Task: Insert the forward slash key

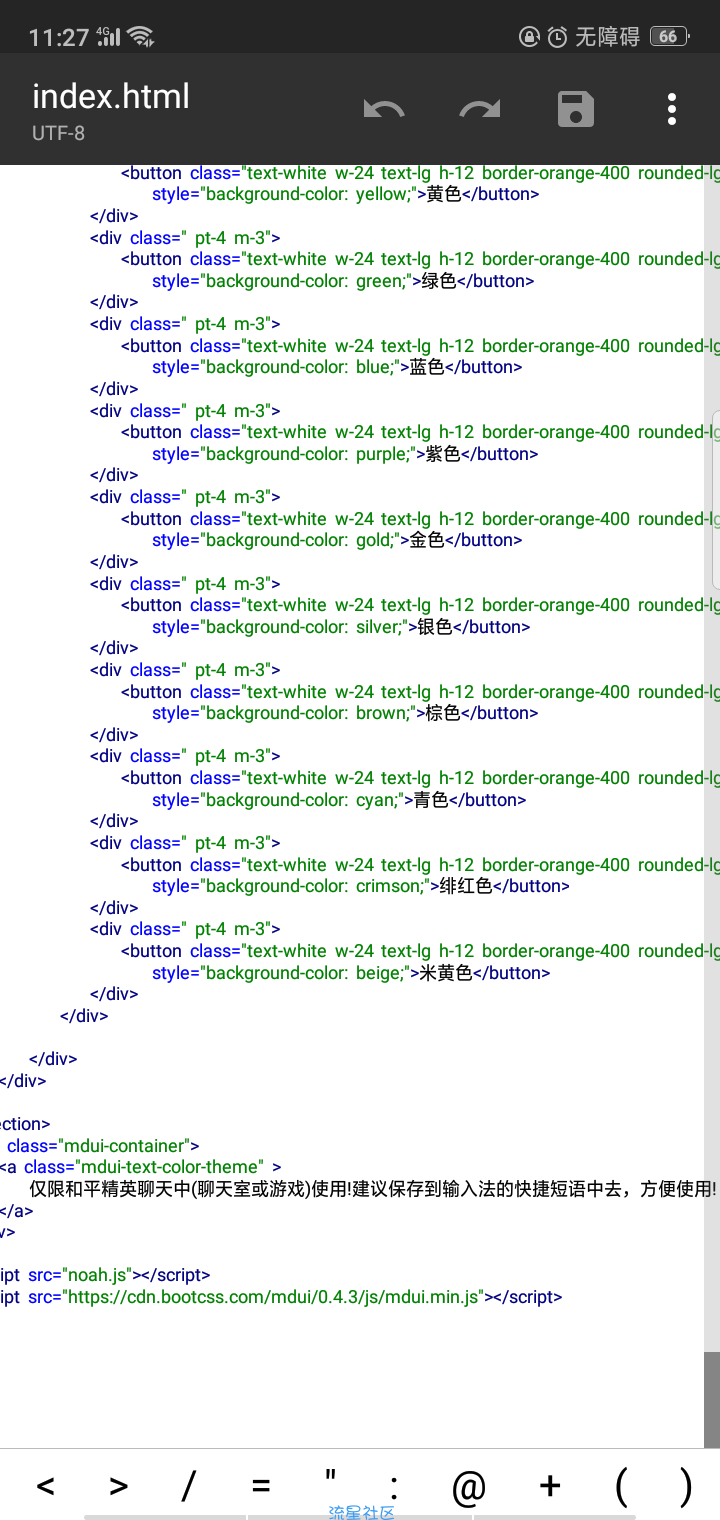Action: point(187,1486)
